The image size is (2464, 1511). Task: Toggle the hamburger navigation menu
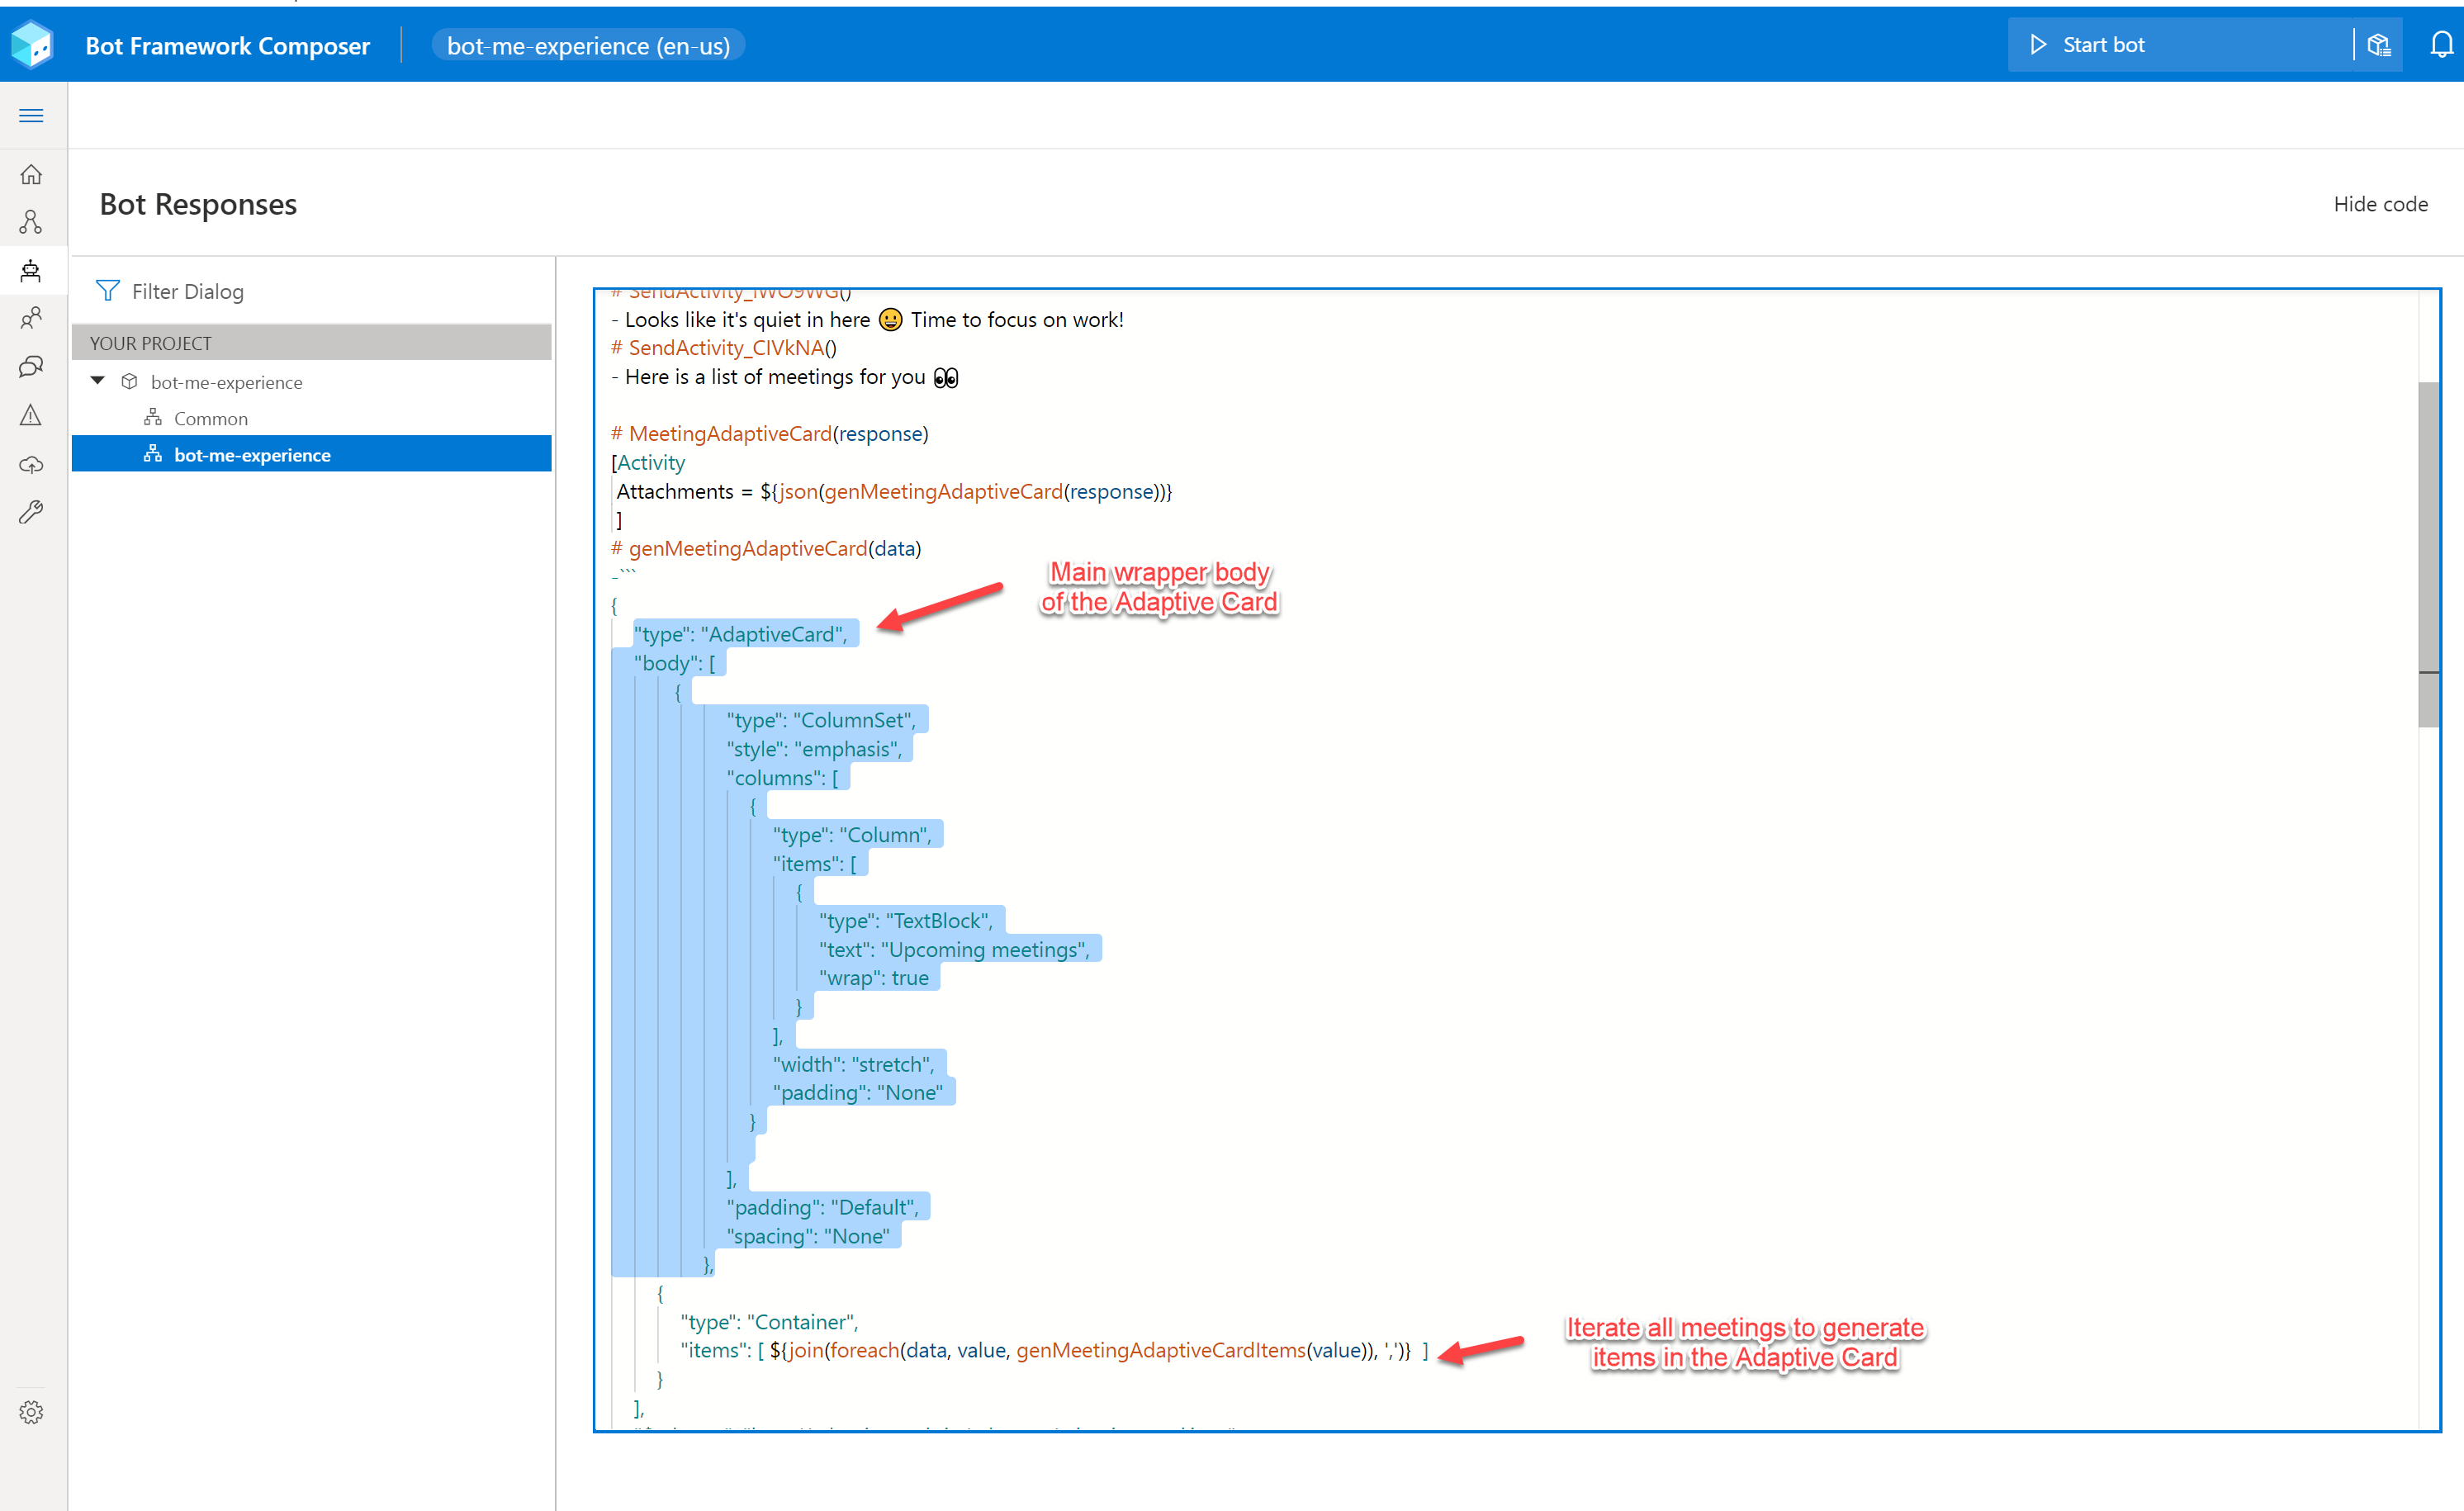pyautogui.click(x=31, y=115)
